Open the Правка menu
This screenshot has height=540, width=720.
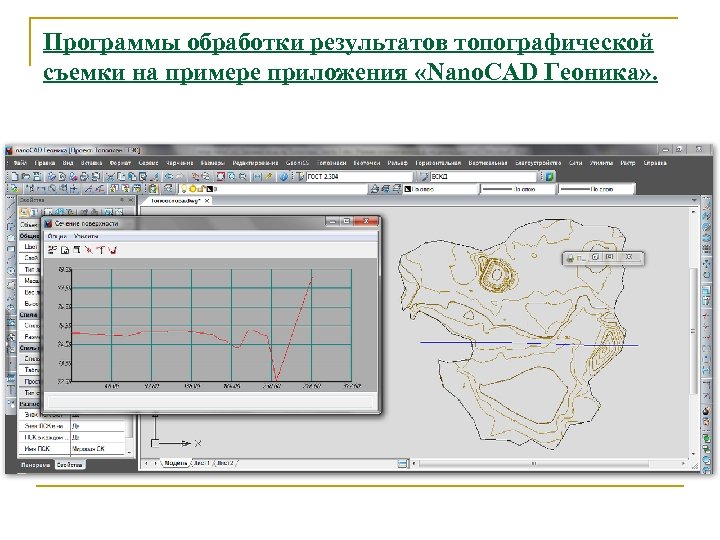pos(45,163)
